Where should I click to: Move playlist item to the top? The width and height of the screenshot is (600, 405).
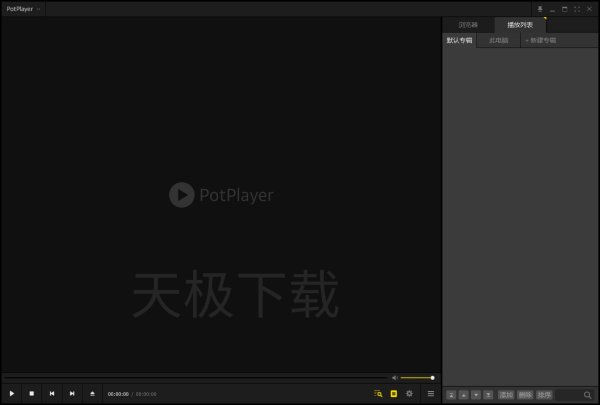pos(451,395)
